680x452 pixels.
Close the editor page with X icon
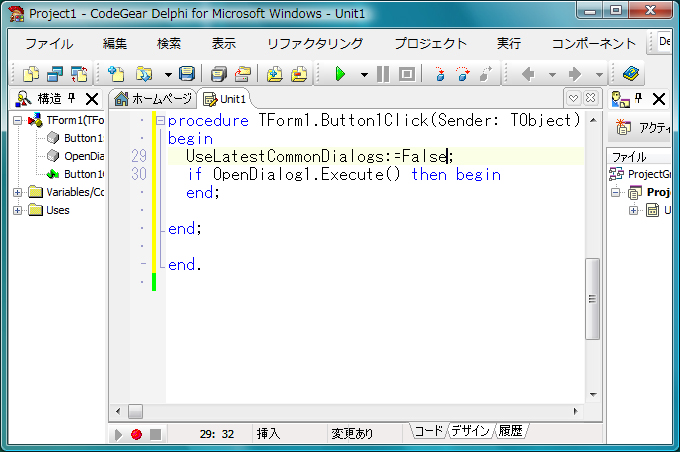[590, 98]
